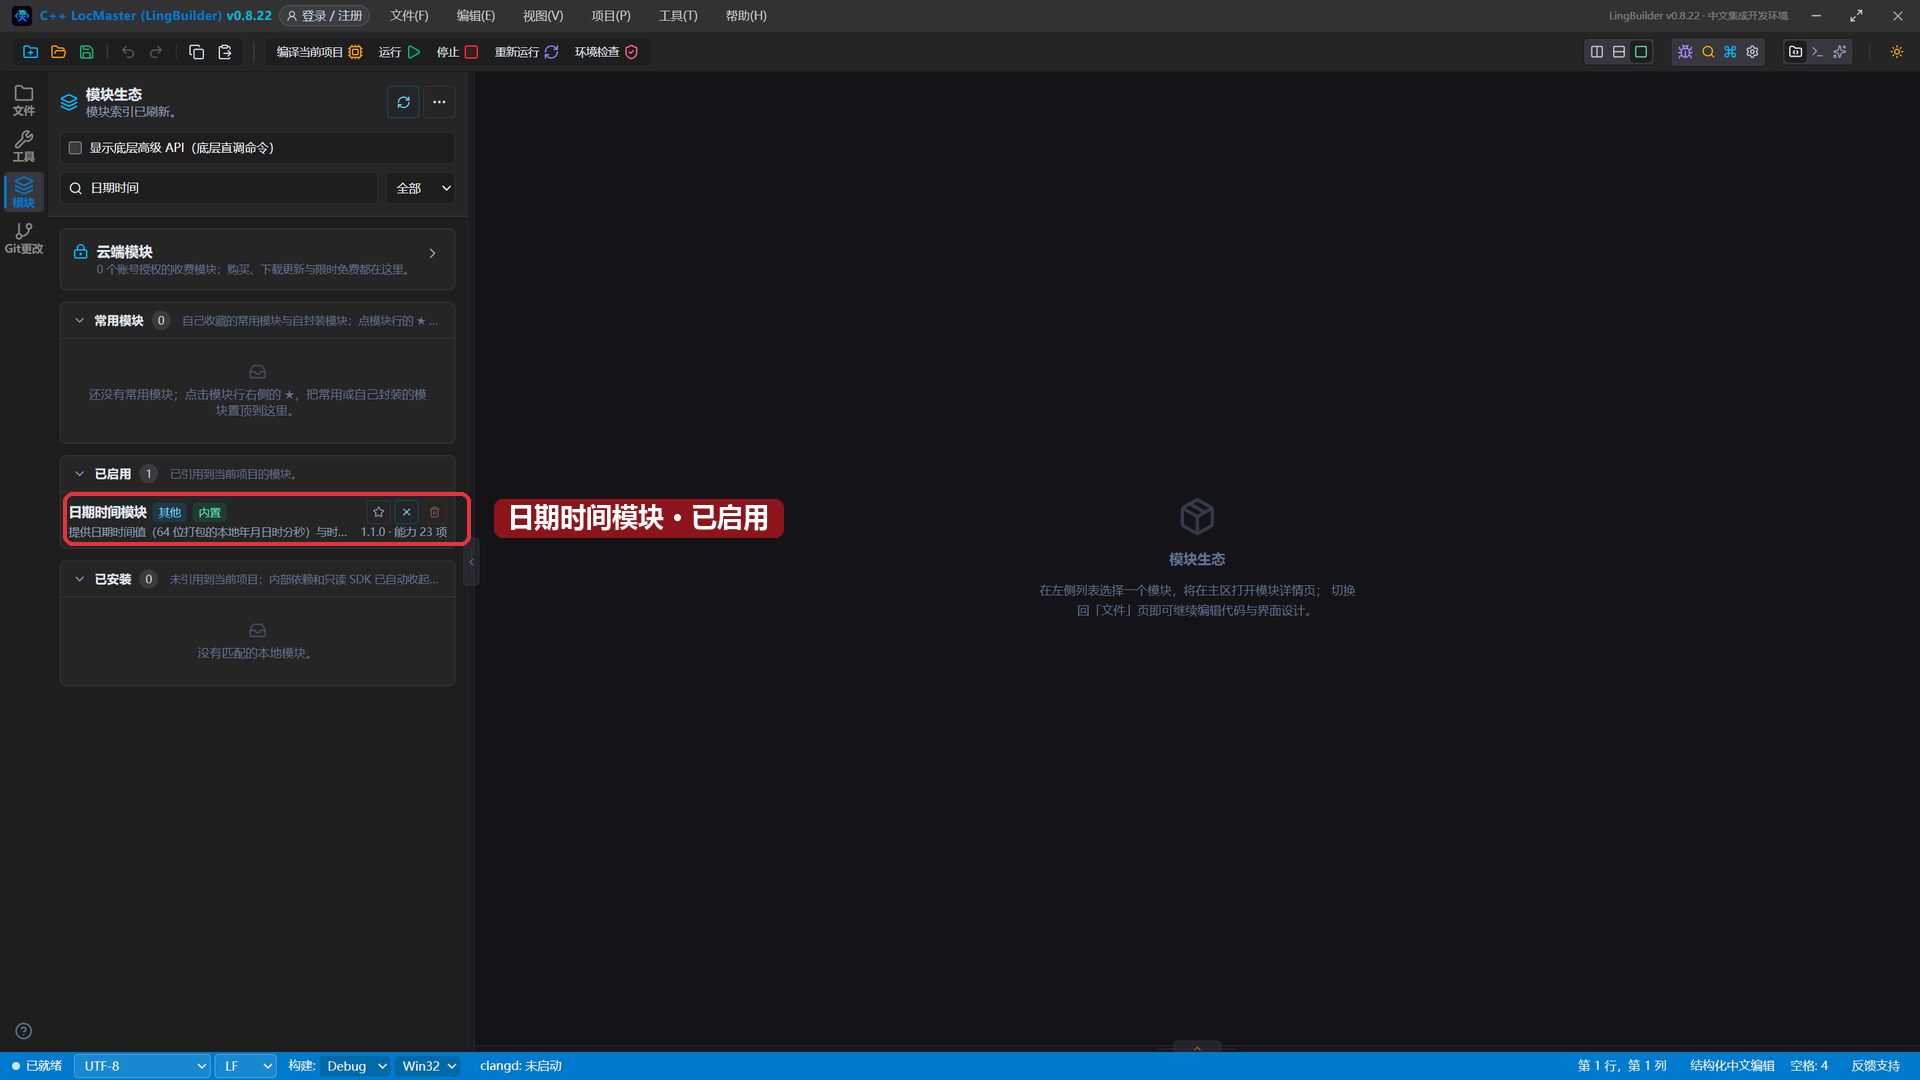Open the Win32 platform dropdown
Image resolution: width=1920 pixels, height=1080 pixels.
(x=428, y=1066)
